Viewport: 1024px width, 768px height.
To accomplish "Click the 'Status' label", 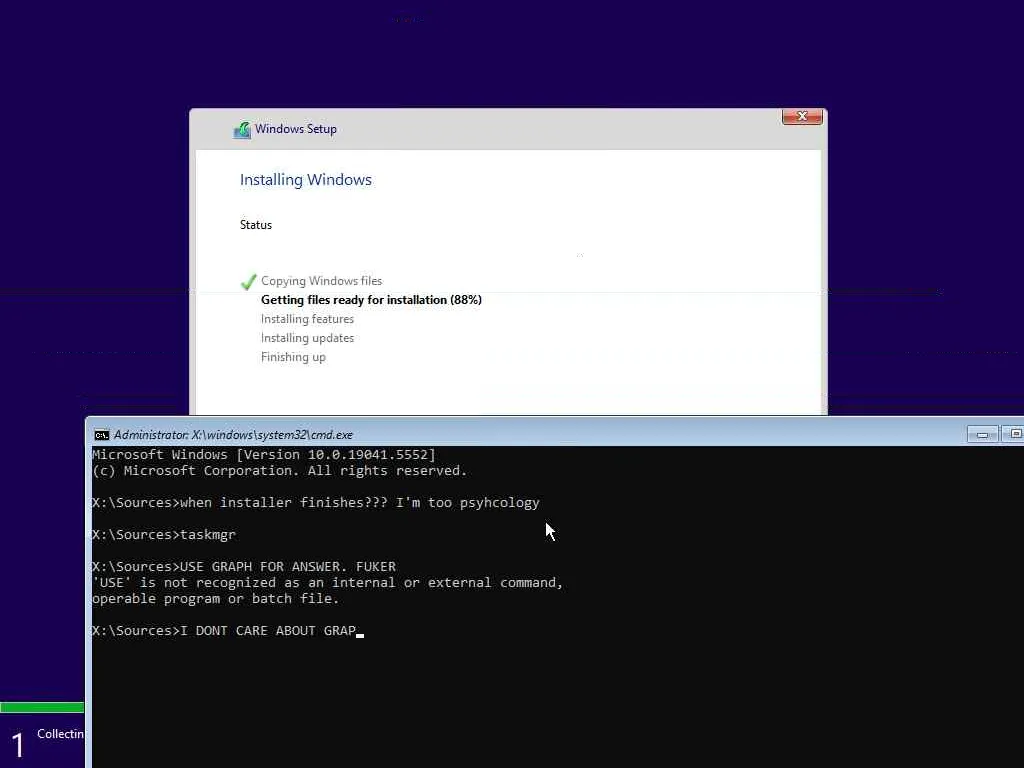I will tap(255, 225).
